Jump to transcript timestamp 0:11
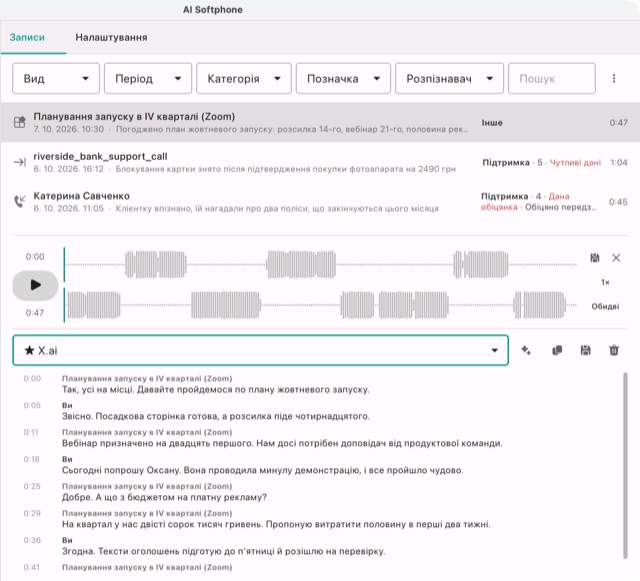 pos(31,432)
